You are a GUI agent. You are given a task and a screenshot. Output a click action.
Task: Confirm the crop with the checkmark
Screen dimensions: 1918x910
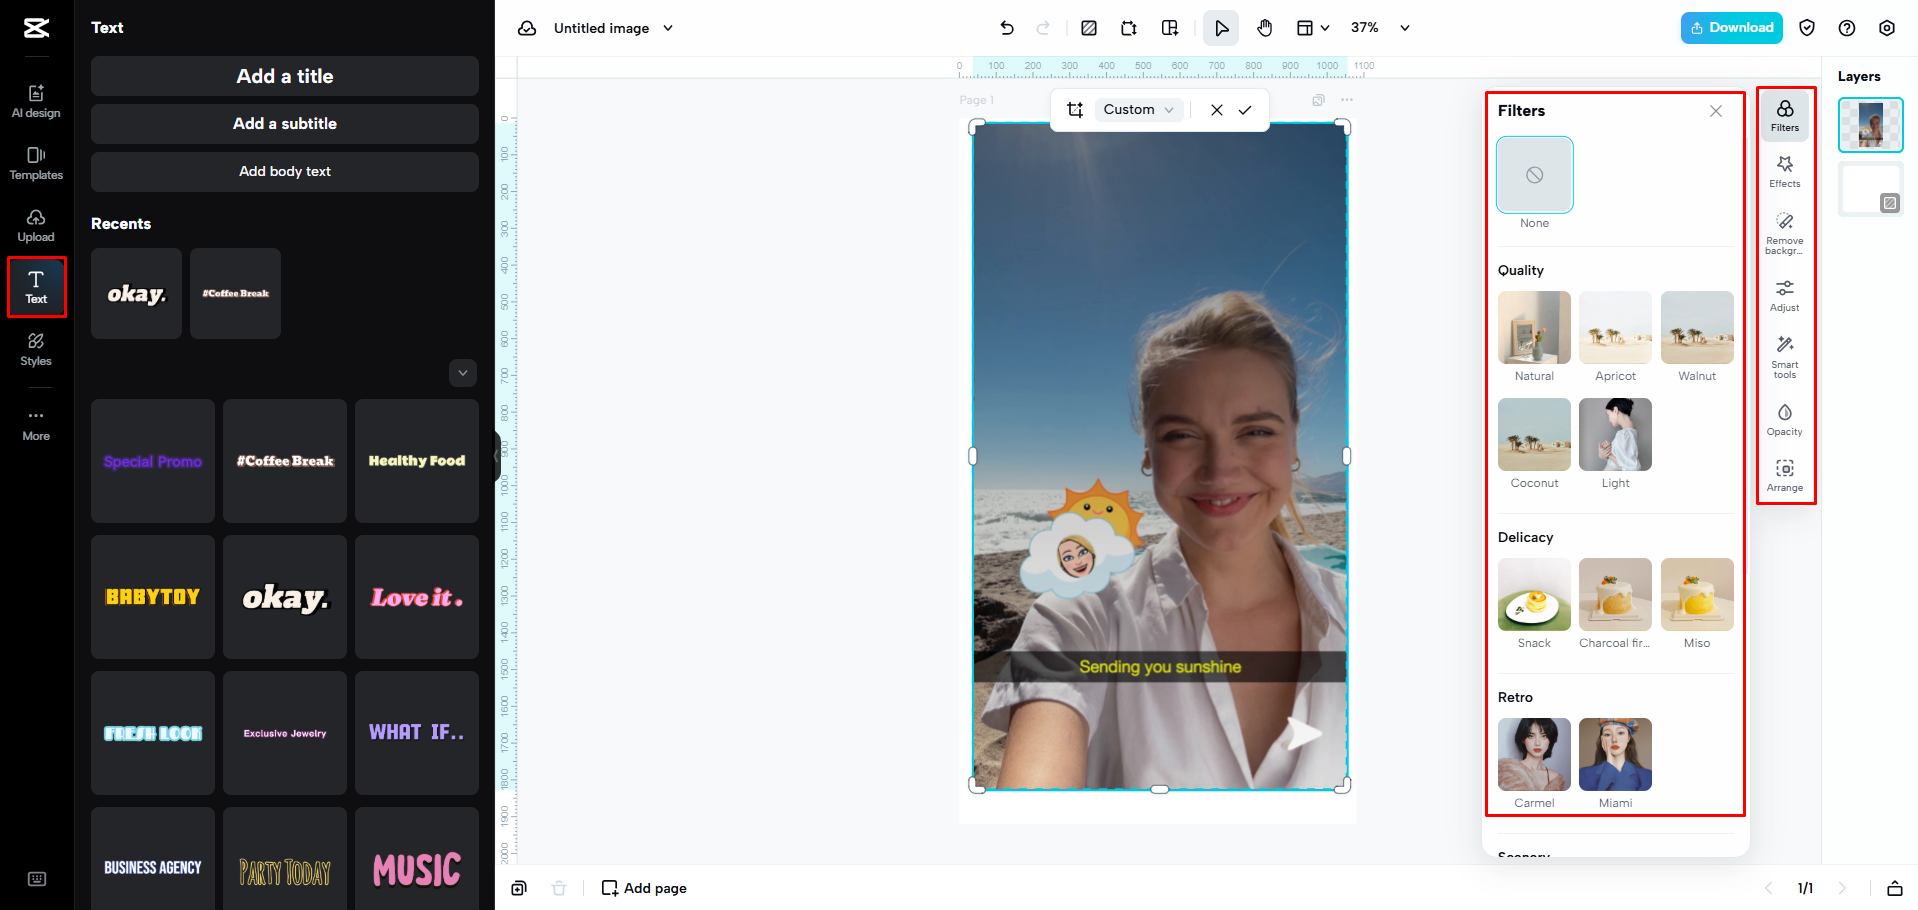pyautogui.click(x=1245, y=110)
